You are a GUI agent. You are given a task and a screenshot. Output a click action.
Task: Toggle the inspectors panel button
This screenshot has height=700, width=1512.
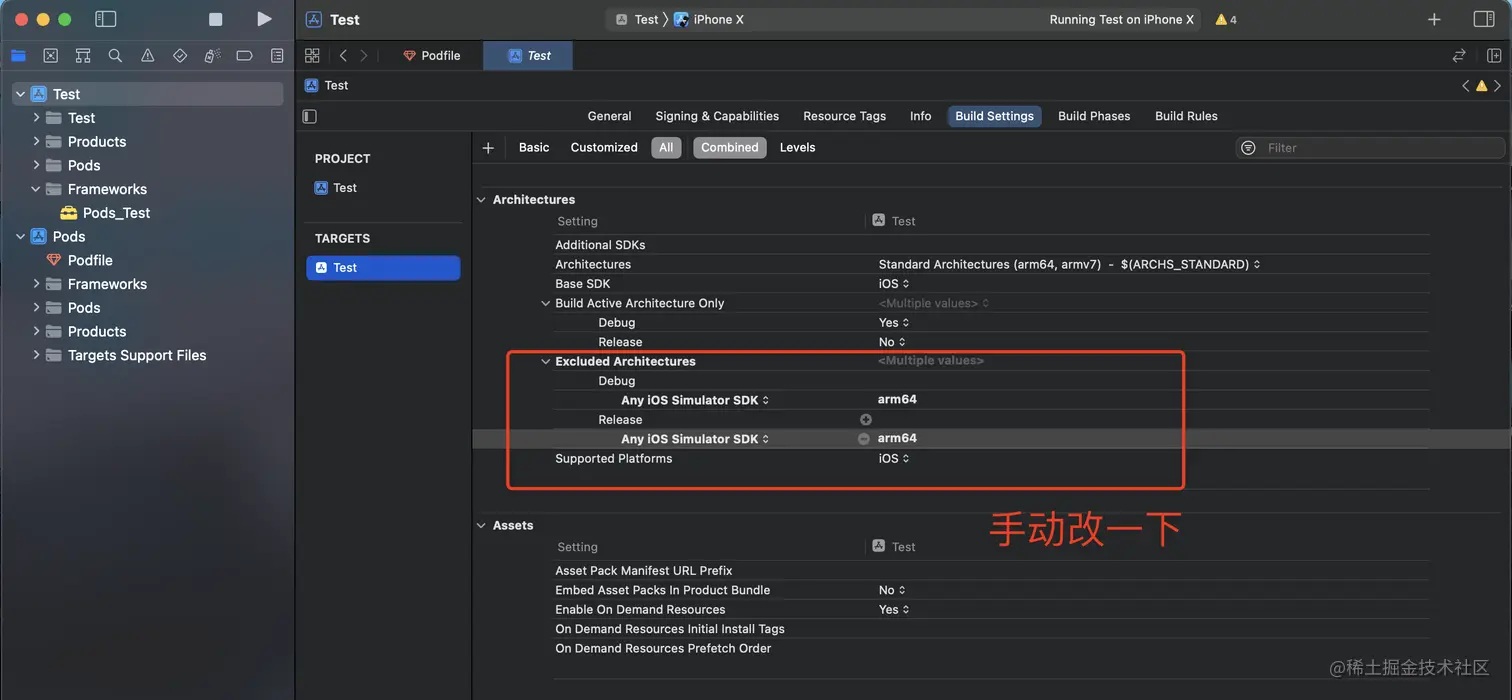pos(1484,19)
